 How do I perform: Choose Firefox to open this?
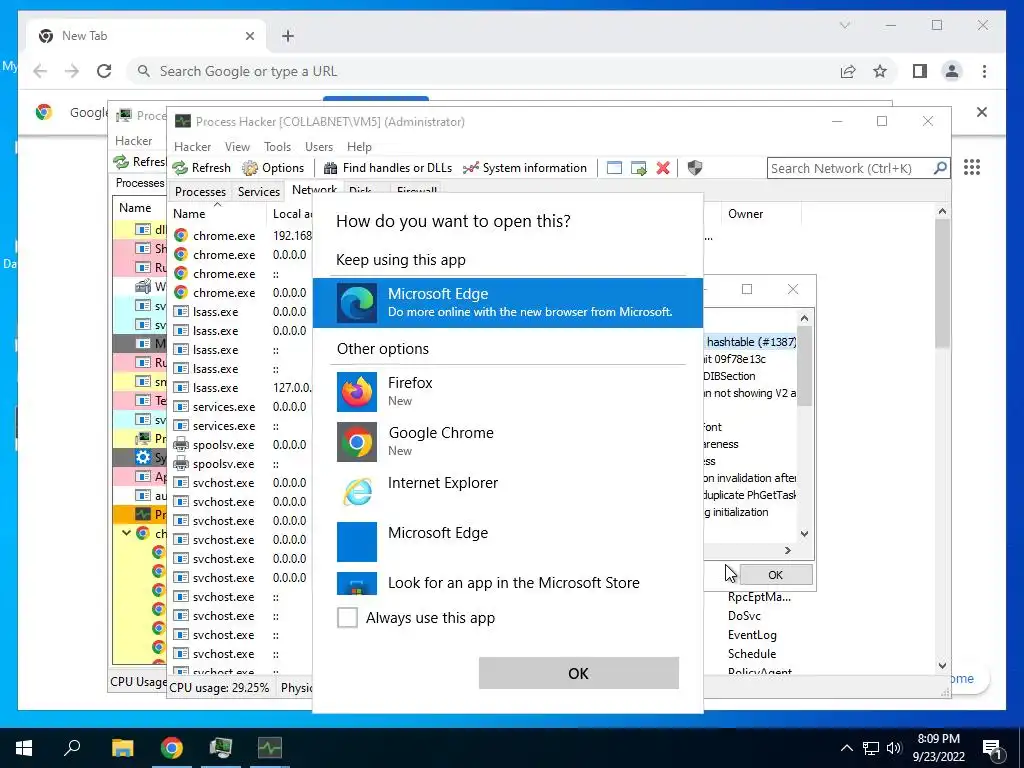tap(507, 391)
